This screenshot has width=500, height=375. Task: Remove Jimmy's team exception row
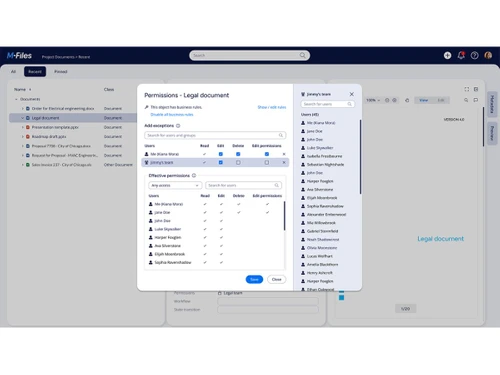pos(284,162)
